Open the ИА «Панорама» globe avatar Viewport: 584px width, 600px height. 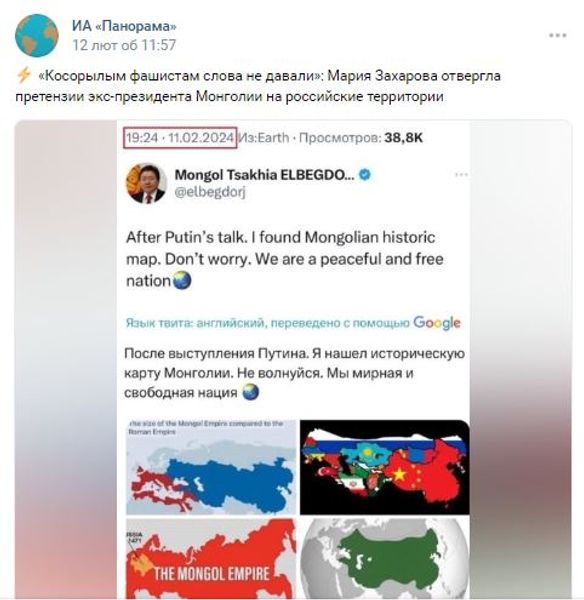pos(37,36)
